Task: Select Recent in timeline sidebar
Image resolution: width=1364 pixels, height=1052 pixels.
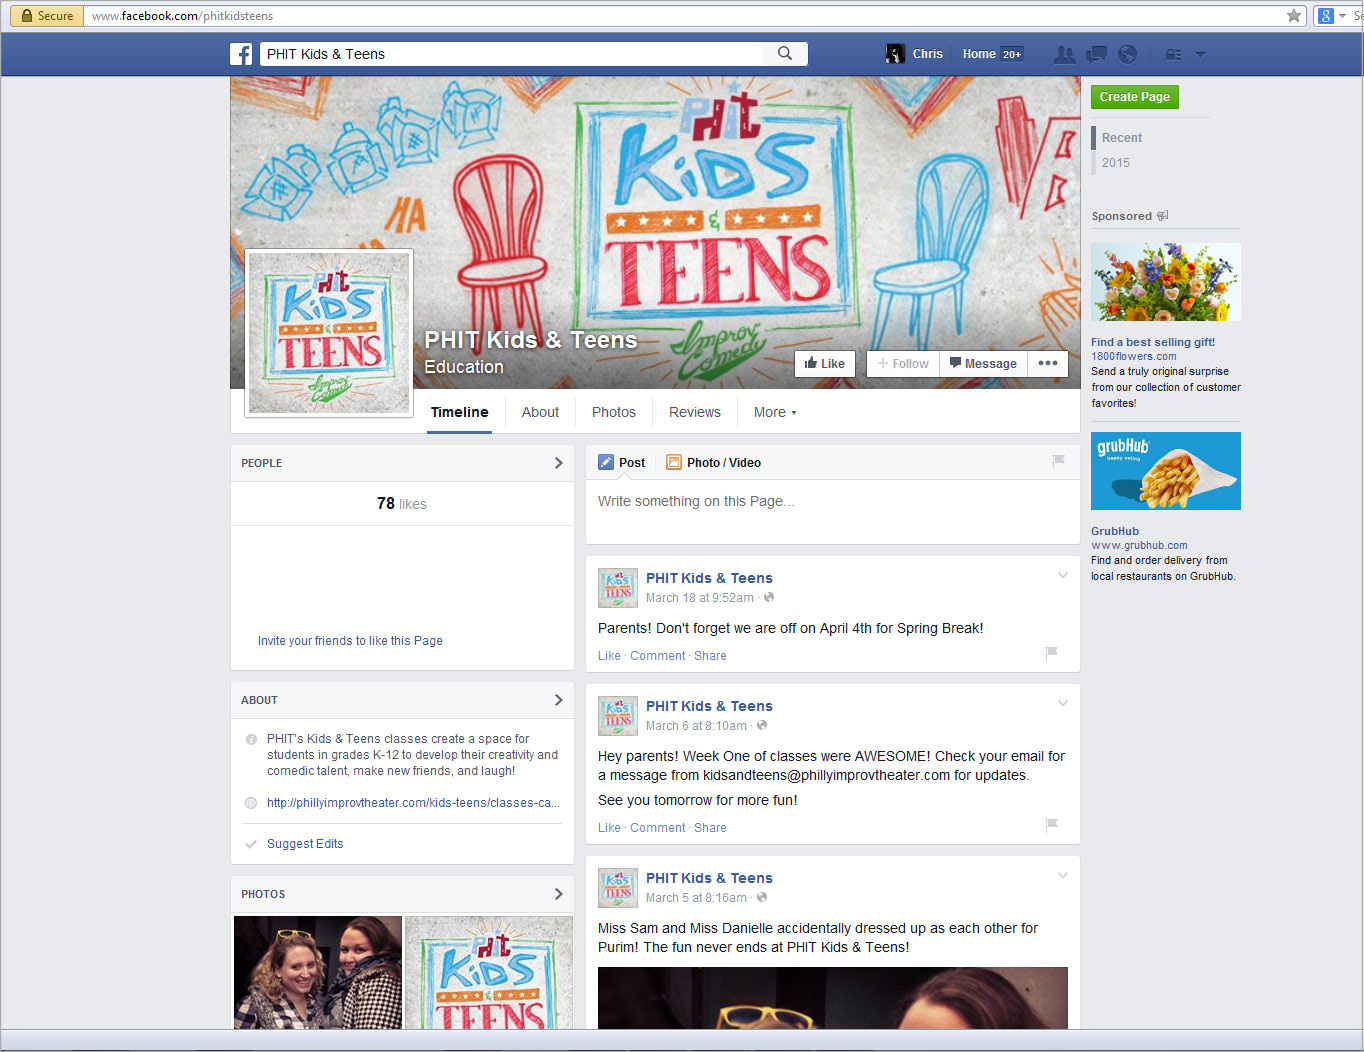Action: [x=1122, y=138]
